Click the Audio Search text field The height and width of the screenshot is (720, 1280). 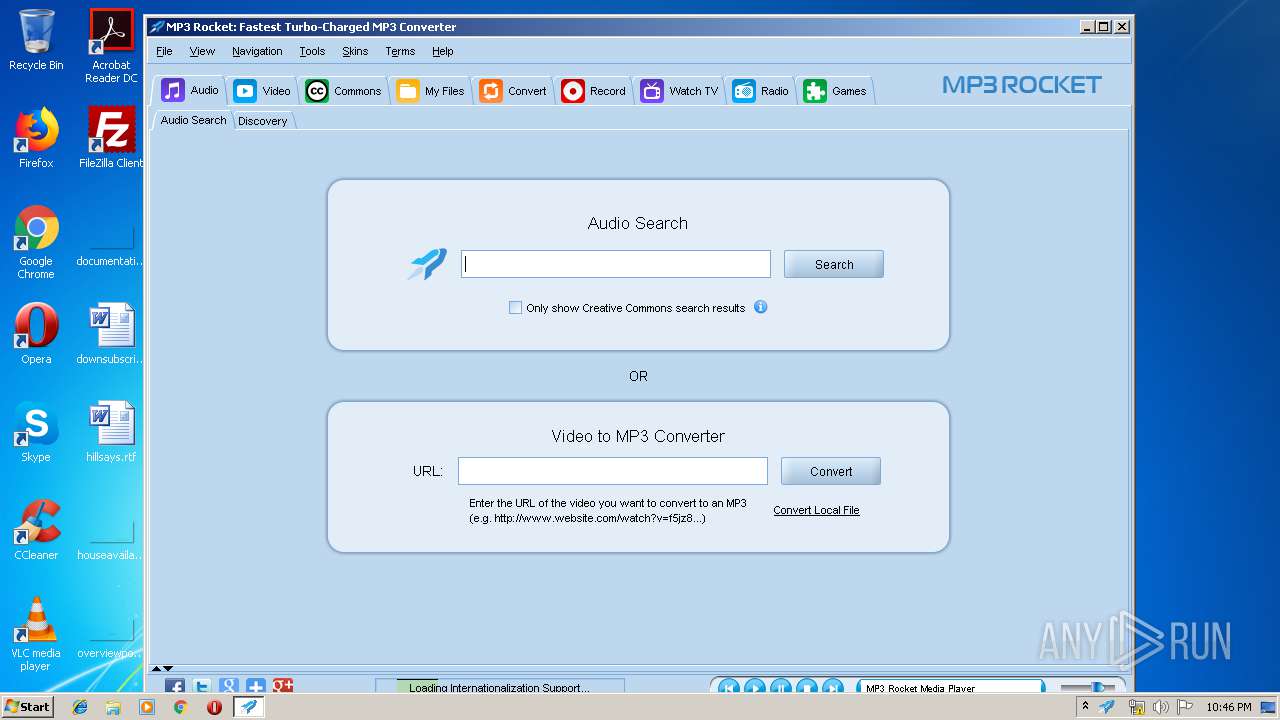pos(616,264)
